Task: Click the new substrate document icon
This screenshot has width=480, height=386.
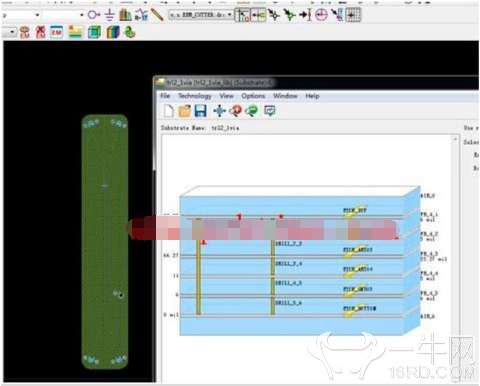Action: pyautogui.click(x=169, y=111)
